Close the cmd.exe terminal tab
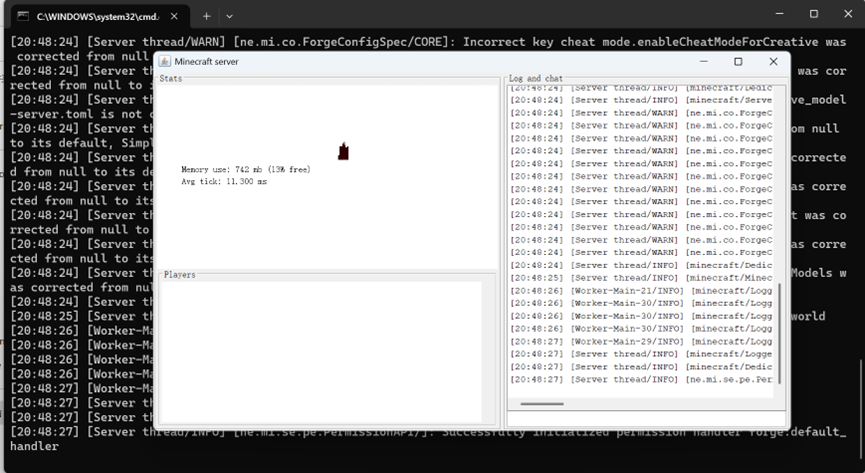This screenshot has height=473, width=865. tap(174, 17)
